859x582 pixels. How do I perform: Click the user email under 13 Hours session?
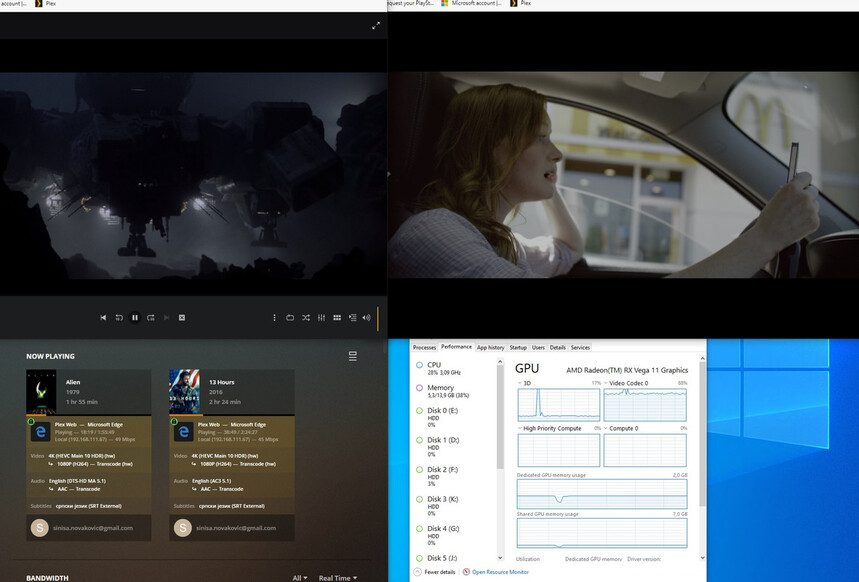pos(236,528)
